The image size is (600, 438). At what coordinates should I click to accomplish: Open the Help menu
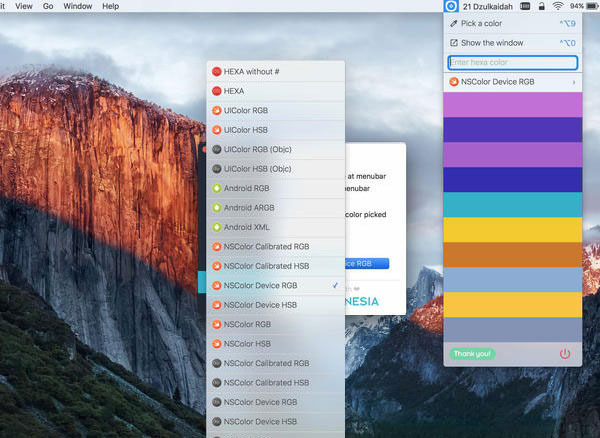111,6
